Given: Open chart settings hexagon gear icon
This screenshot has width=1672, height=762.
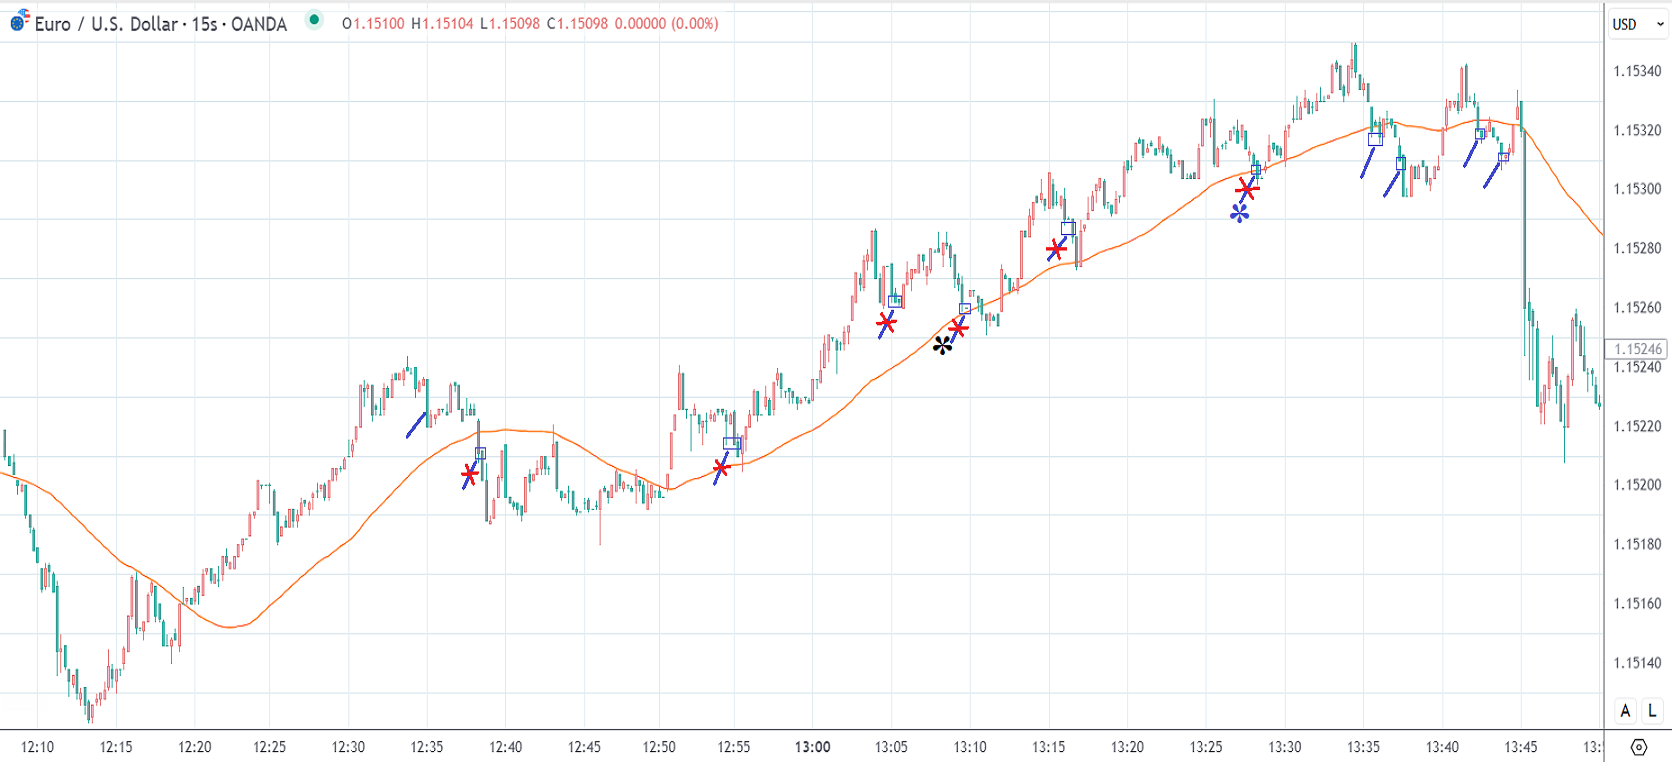Looking at the screenshot, I should pyautogui.click(x=1638, y=747).
